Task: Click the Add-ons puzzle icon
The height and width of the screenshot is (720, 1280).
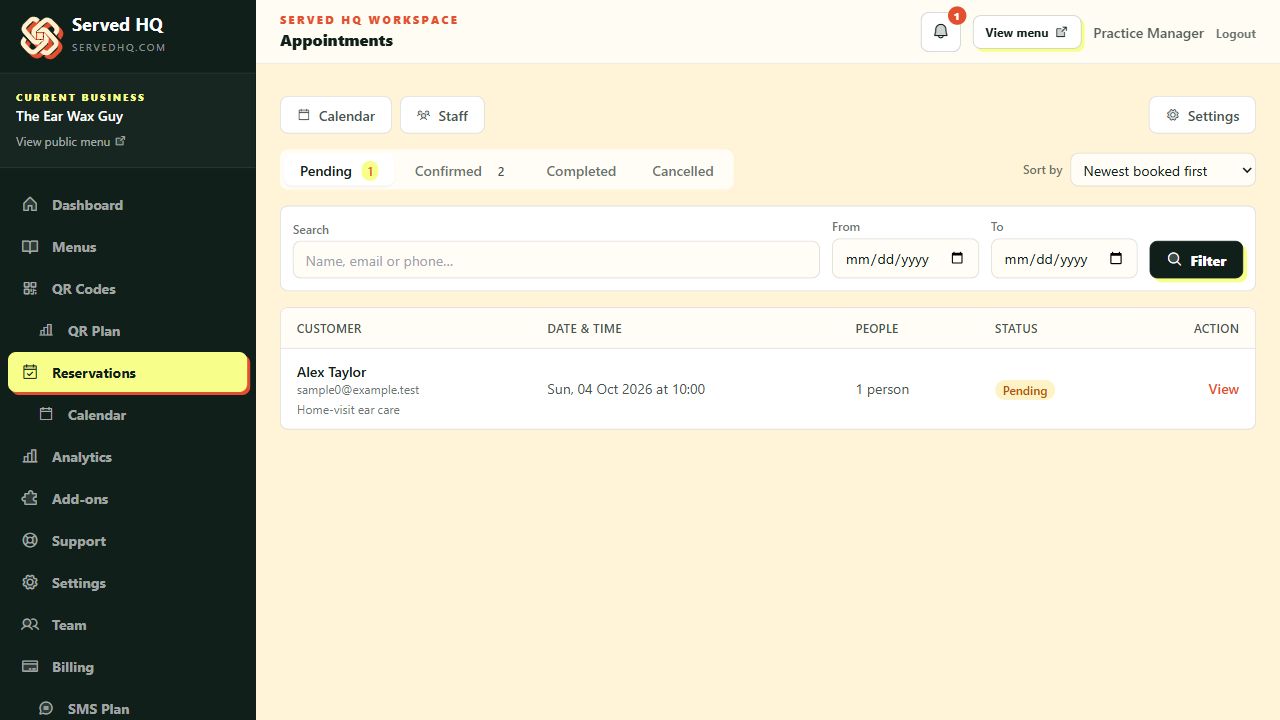Action: click(x=31, y=499)
